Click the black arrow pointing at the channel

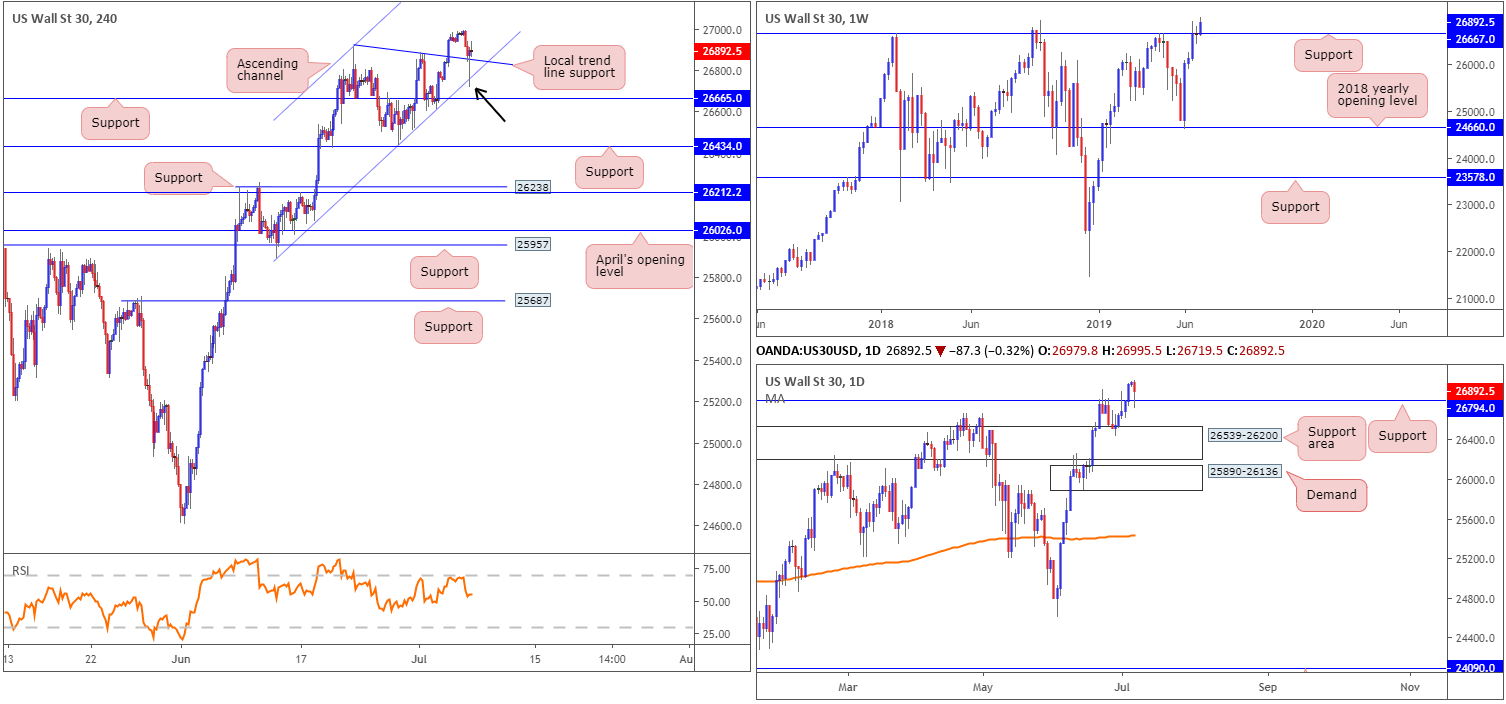point(489,105)
